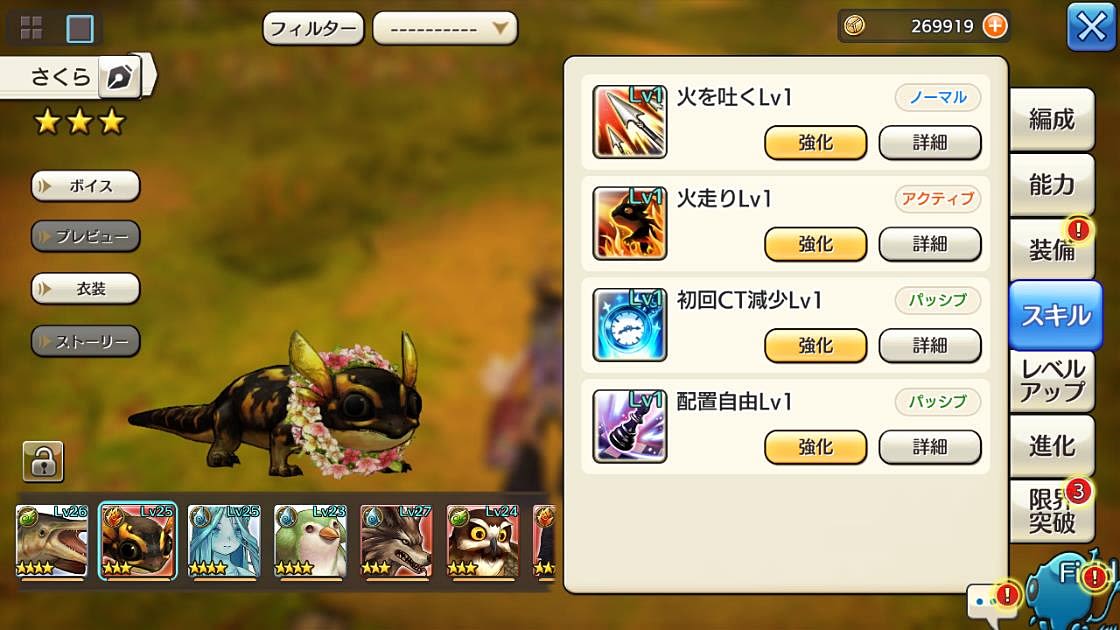Click 詳細 for 配置自由 skill
Screen dimensions: 1120x630
tap(929, 447)
